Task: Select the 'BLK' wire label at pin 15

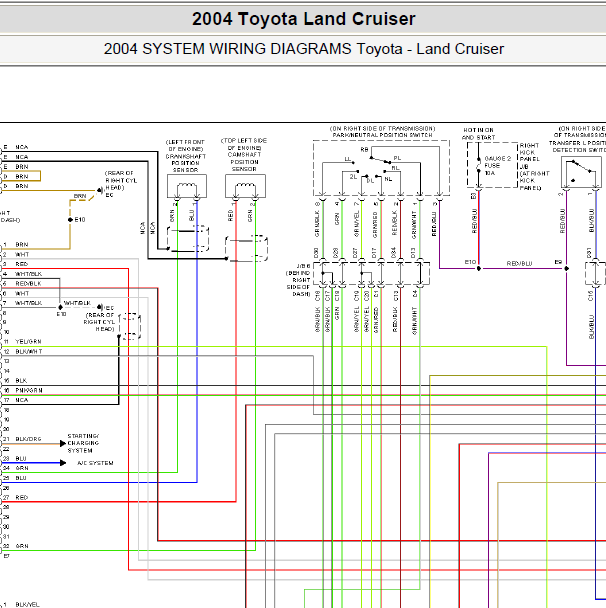Action: pyautogui.click(x=21, y=380)
